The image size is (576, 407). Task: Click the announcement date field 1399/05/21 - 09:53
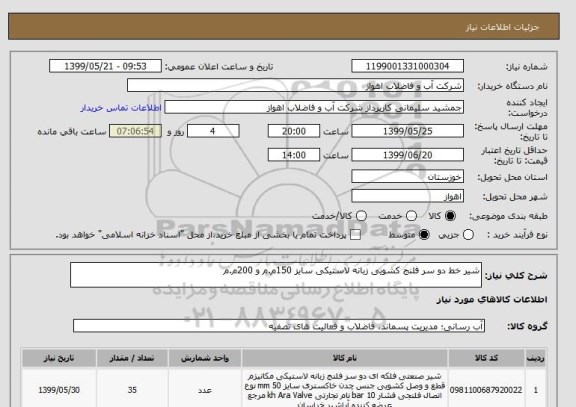click(x=105, y=66)
